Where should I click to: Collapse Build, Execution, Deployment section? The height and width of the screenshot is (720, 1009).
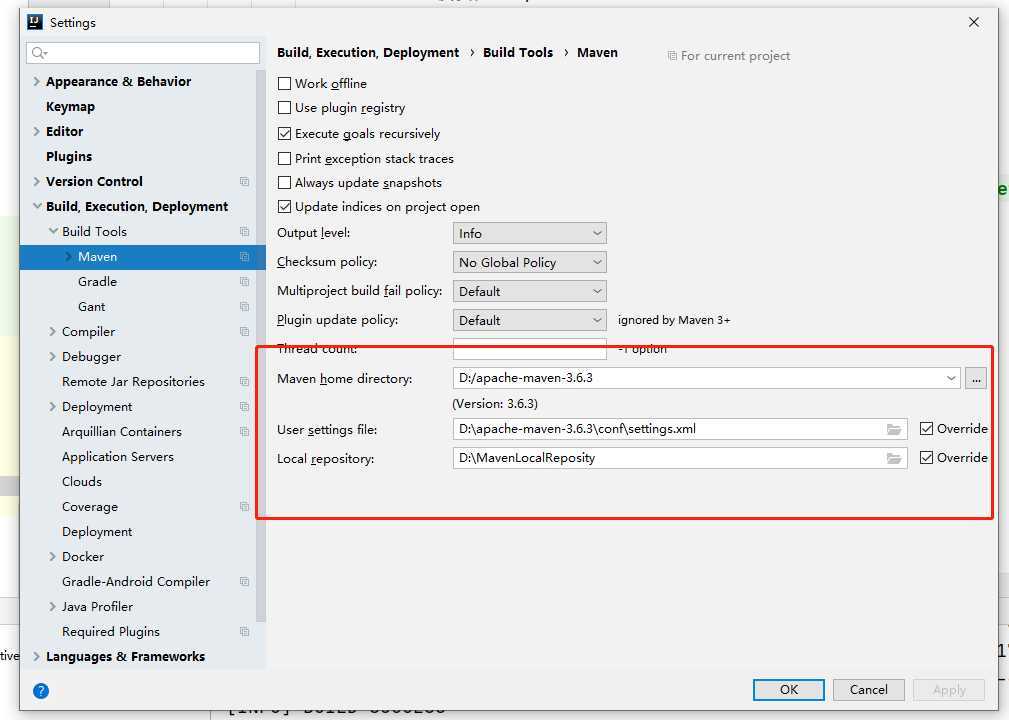[x=37, y=207]
